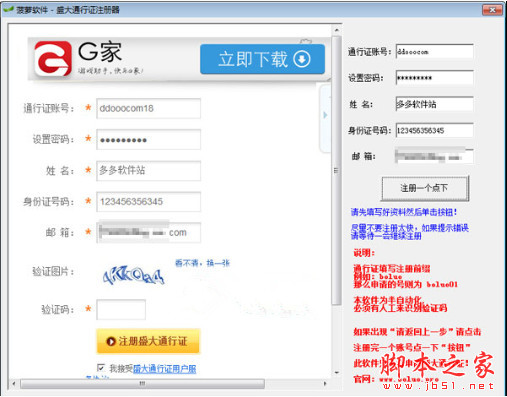Close the 盛大通行证注册器 window

point(493,10)
